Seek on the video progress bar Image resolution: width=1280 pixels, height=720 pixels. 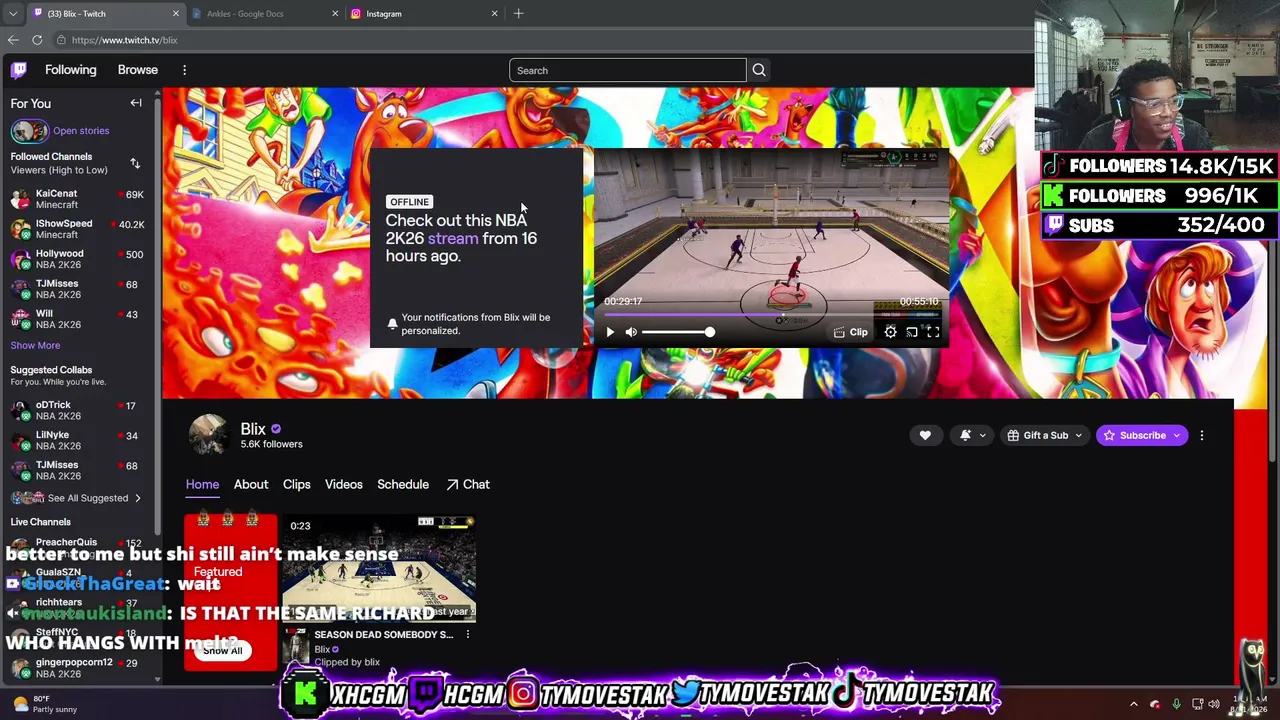coord(771,315)
